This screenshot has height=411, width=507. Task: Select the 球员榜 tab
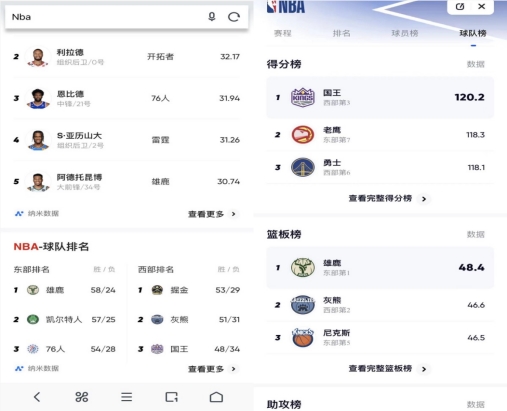405,33
